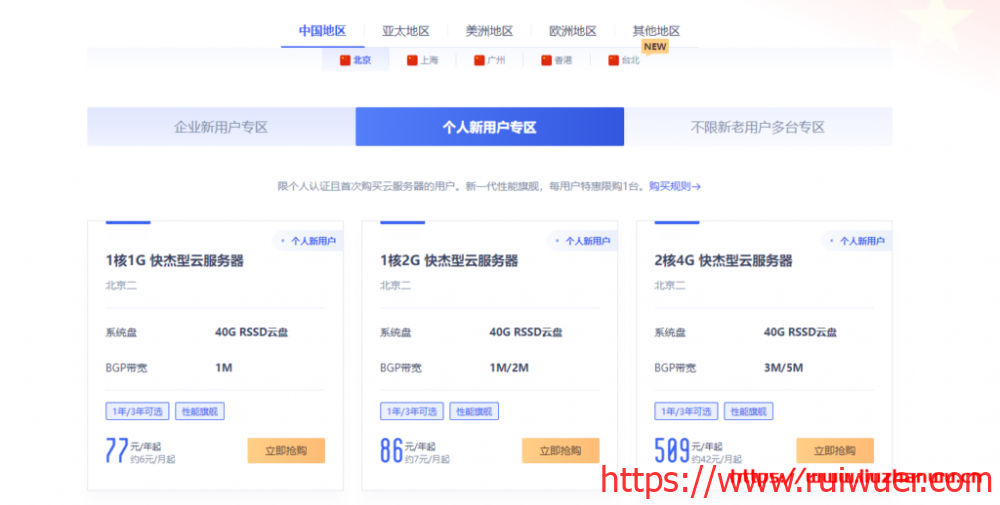Screen dimensions: 1000x505
Task: Click the flag icon beside 广州
Action: [x=479, y=60]
